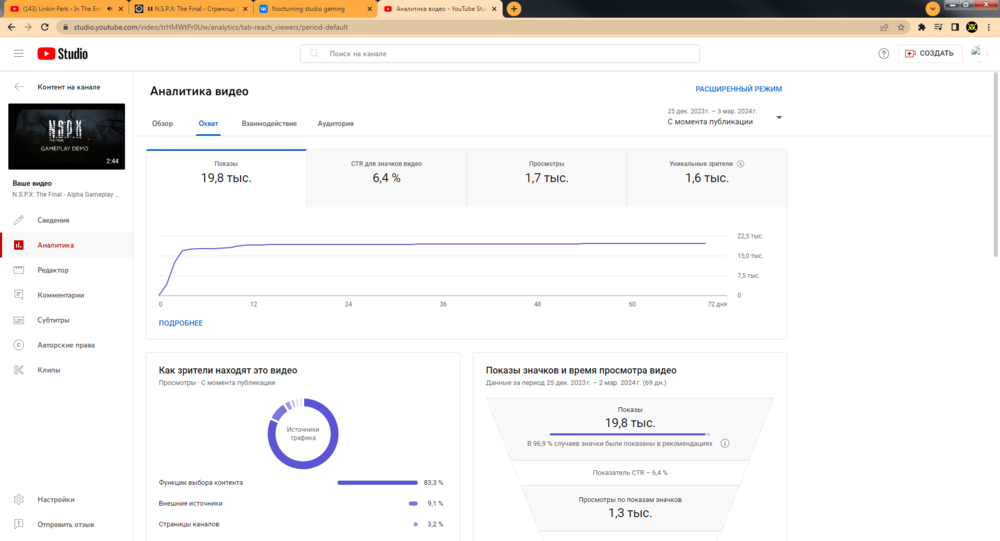Open the hamburger navigation menu
Image resolution: width=1000 pixels, height=541 pixels.
coord(18,53)
